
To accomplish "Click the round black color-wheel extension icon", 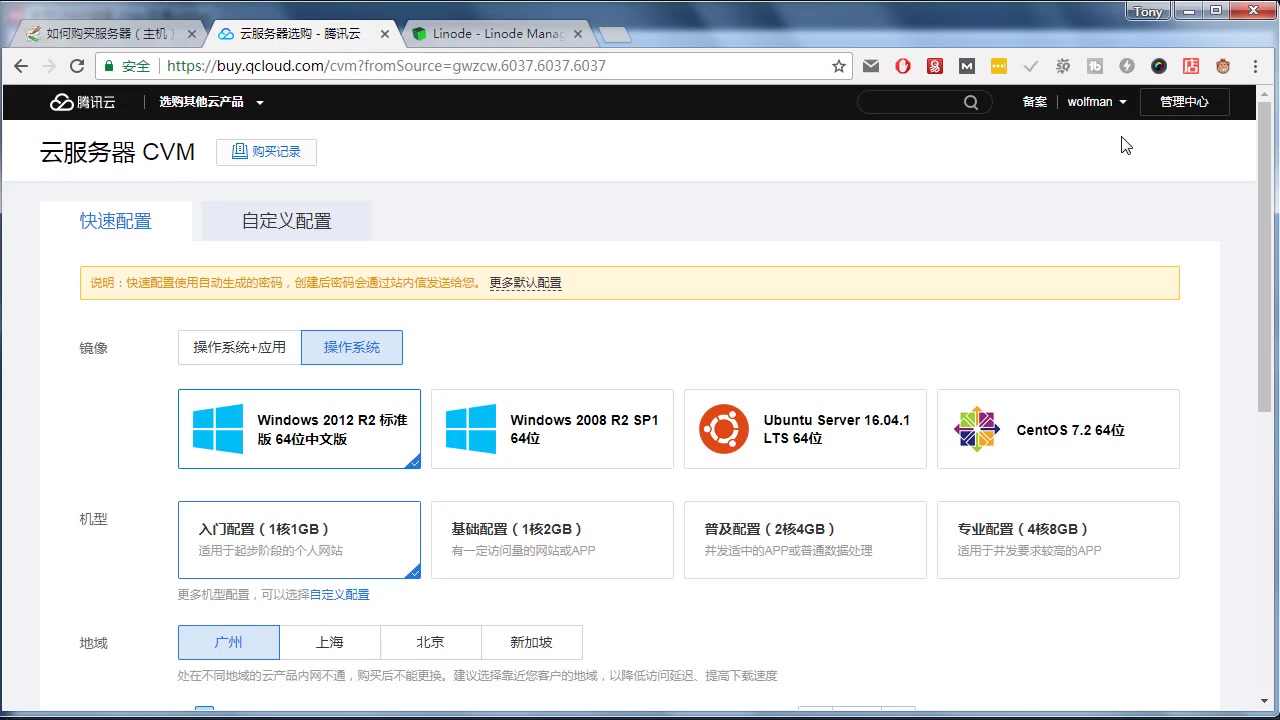I will (x=1159, y=66).
